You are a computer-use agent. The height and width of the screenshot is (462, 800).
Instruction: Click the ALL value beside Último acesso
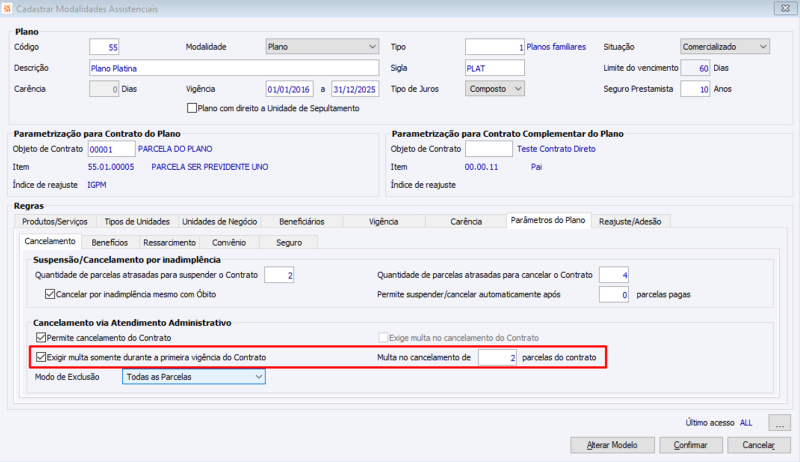click(x=746, y=423)
